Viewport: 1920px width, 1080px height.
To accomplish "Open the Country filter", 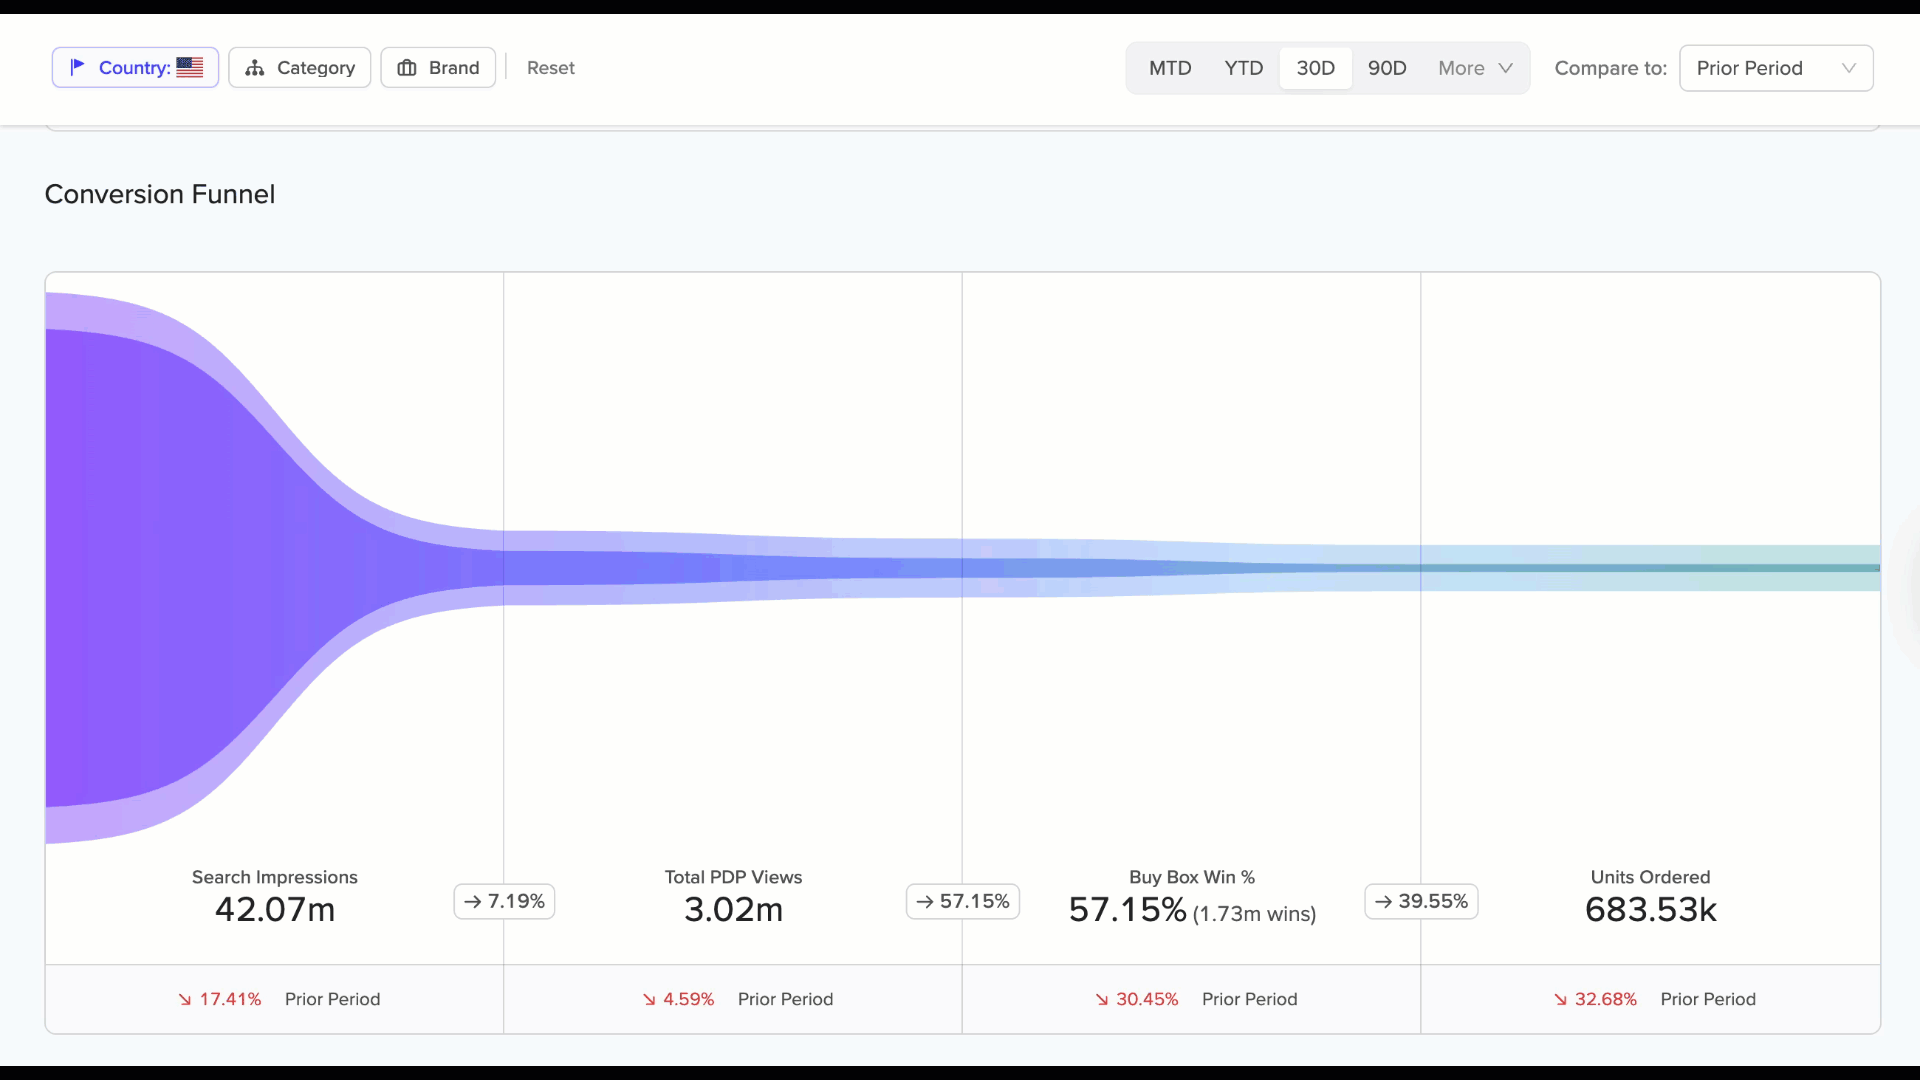I will click(x=135, y=68).
